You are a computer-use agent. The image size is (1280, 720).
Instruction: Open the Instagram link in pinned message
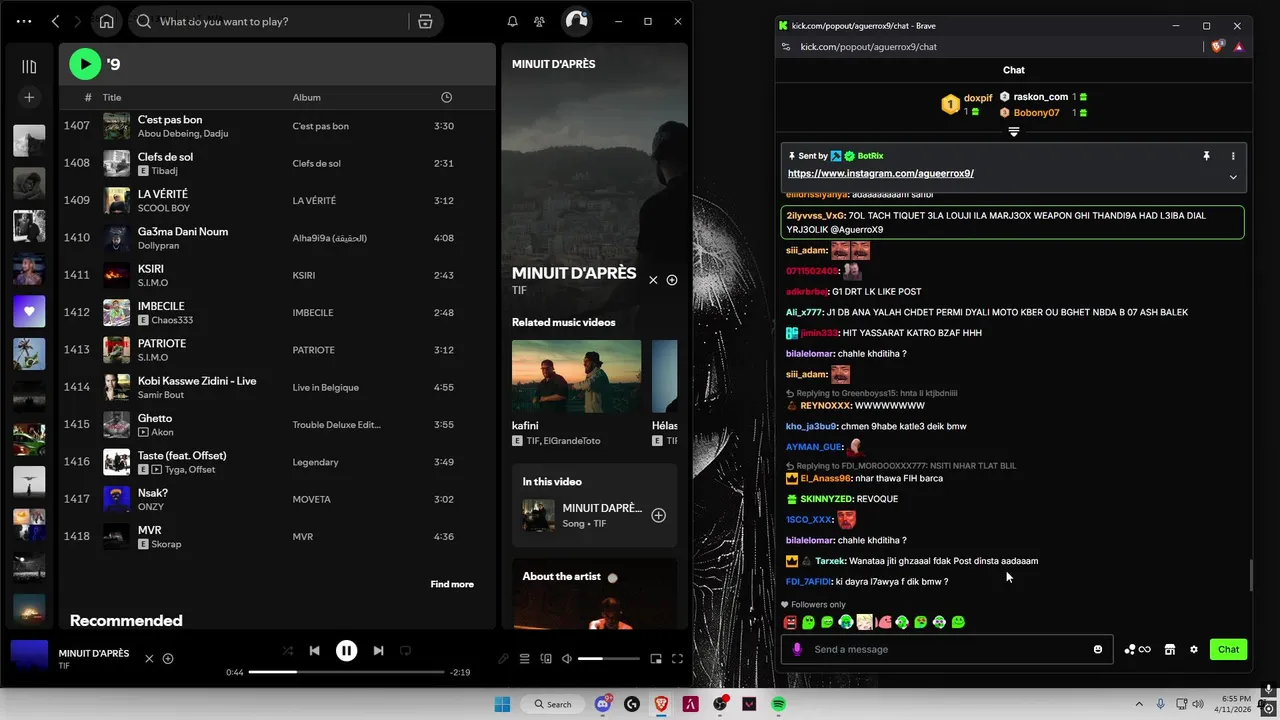[x=881, y=173]
